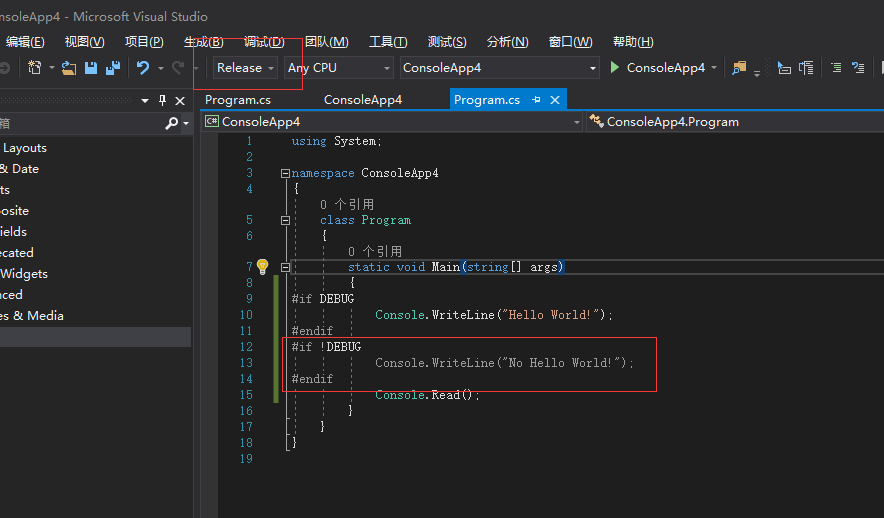884x518 pixels.
Task: Click the 'using System;' code line
Action: [337, 141]
